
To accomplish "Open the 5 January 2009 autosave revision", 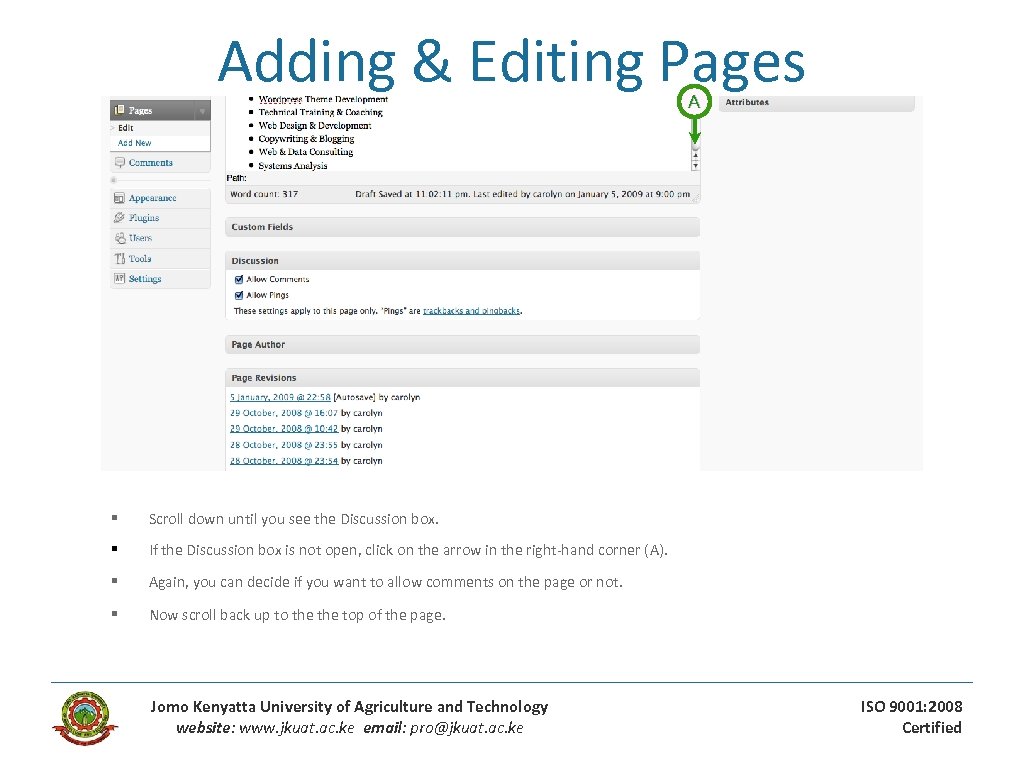I will (x=278, y=397).
